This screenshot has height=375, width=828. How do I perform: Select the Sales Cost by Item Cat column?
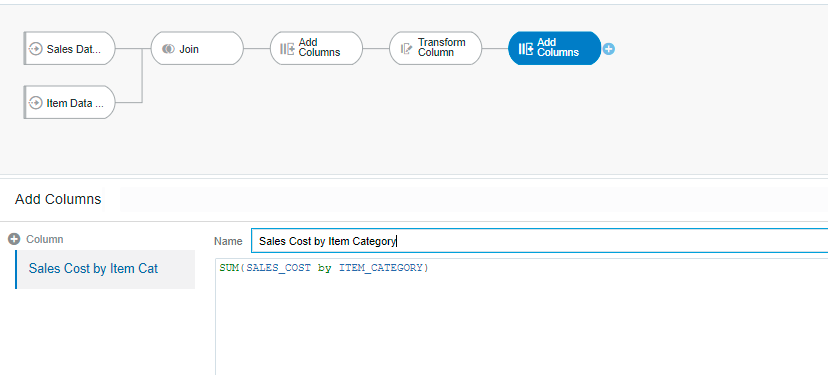[x=106, y=269]
